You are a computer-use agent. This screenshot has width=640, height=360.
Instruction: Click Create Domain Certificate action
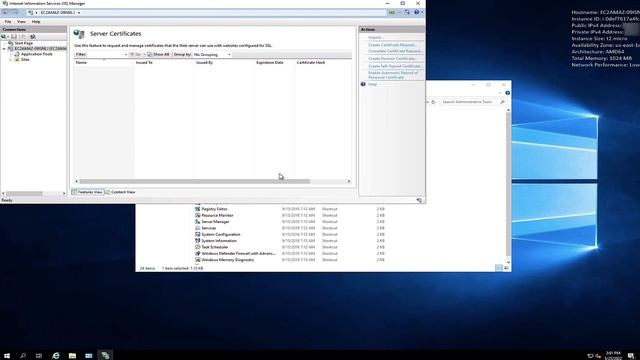tap(392, 59)
